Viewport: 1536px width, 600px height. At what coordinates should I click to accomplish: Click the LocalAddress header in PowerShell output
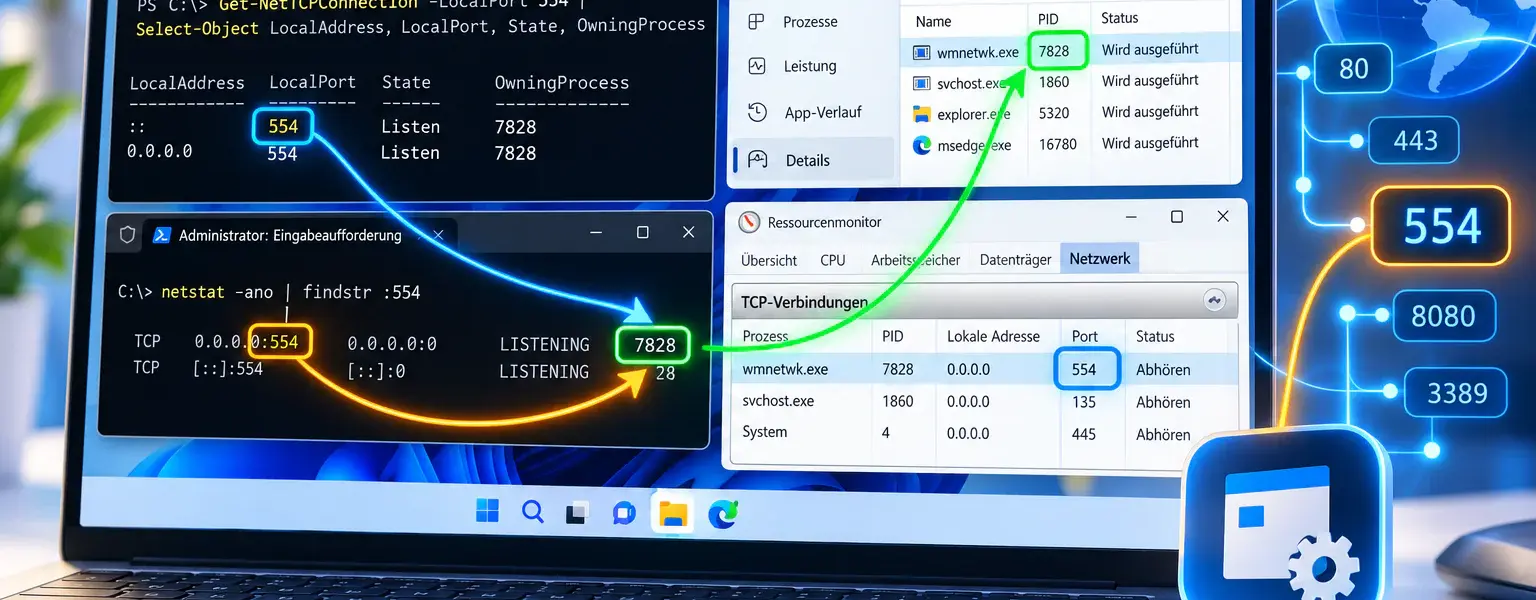pyautogui.click(x=187, y=83)
